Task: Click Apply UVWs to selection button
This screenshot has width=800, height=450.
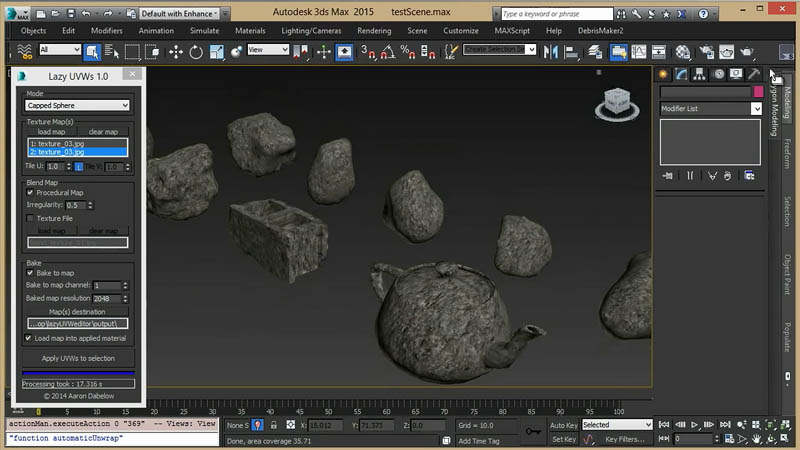Action: (78, 358)
